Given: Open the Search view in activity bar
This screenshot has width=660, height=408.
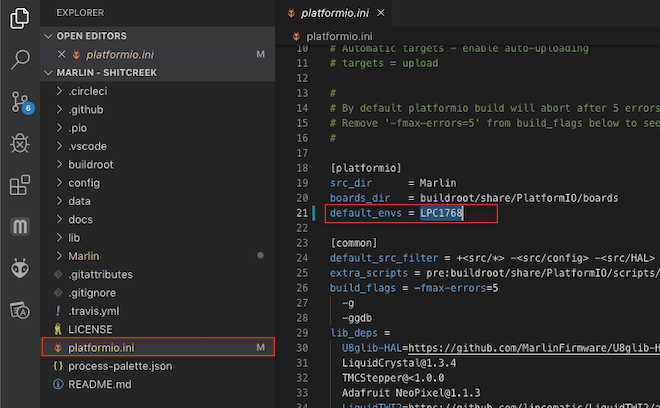Looking at the screenshot, I should pos(20,59).
